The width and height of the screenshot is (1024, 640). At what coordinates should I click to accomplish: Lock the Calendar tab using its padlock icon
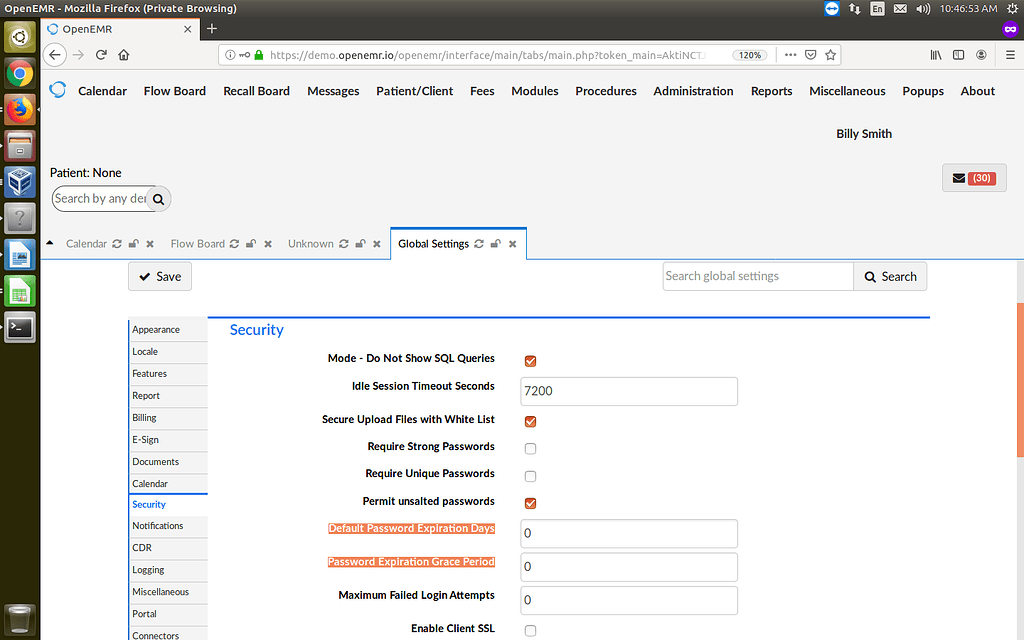(x=133, y=243)
